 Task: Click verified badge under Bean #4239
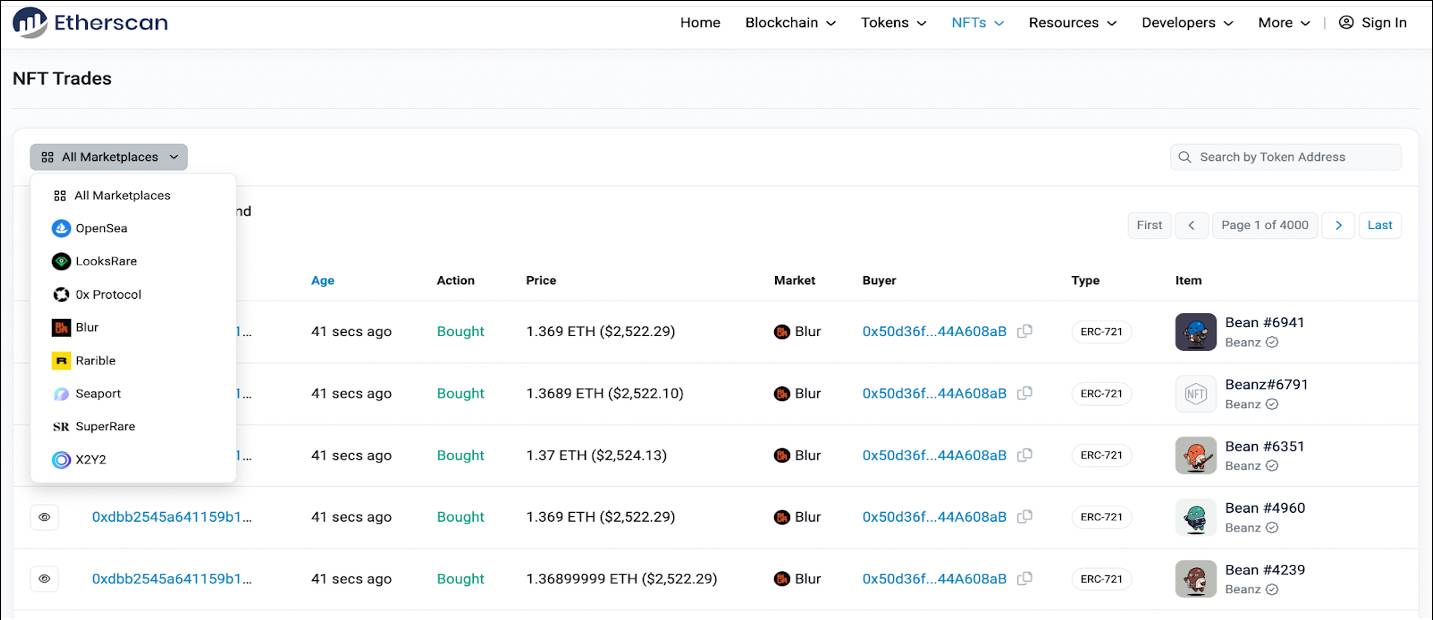(1272, 589)
